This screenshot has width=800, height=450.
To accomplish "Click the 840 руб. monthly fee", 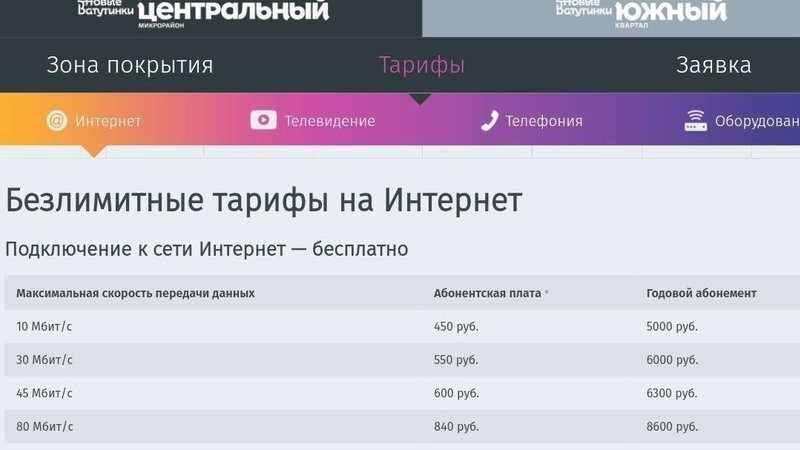I will click(456, 427).
